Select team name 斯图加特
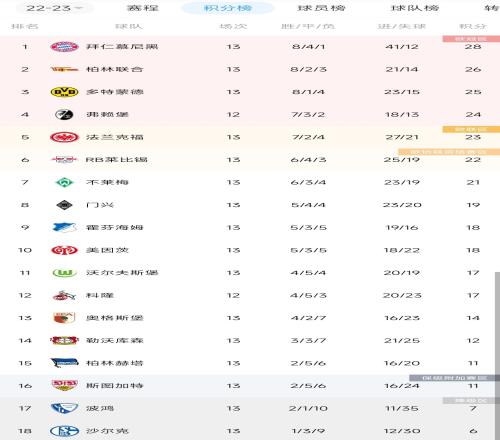500x440 pixels. tap(115, 386)
